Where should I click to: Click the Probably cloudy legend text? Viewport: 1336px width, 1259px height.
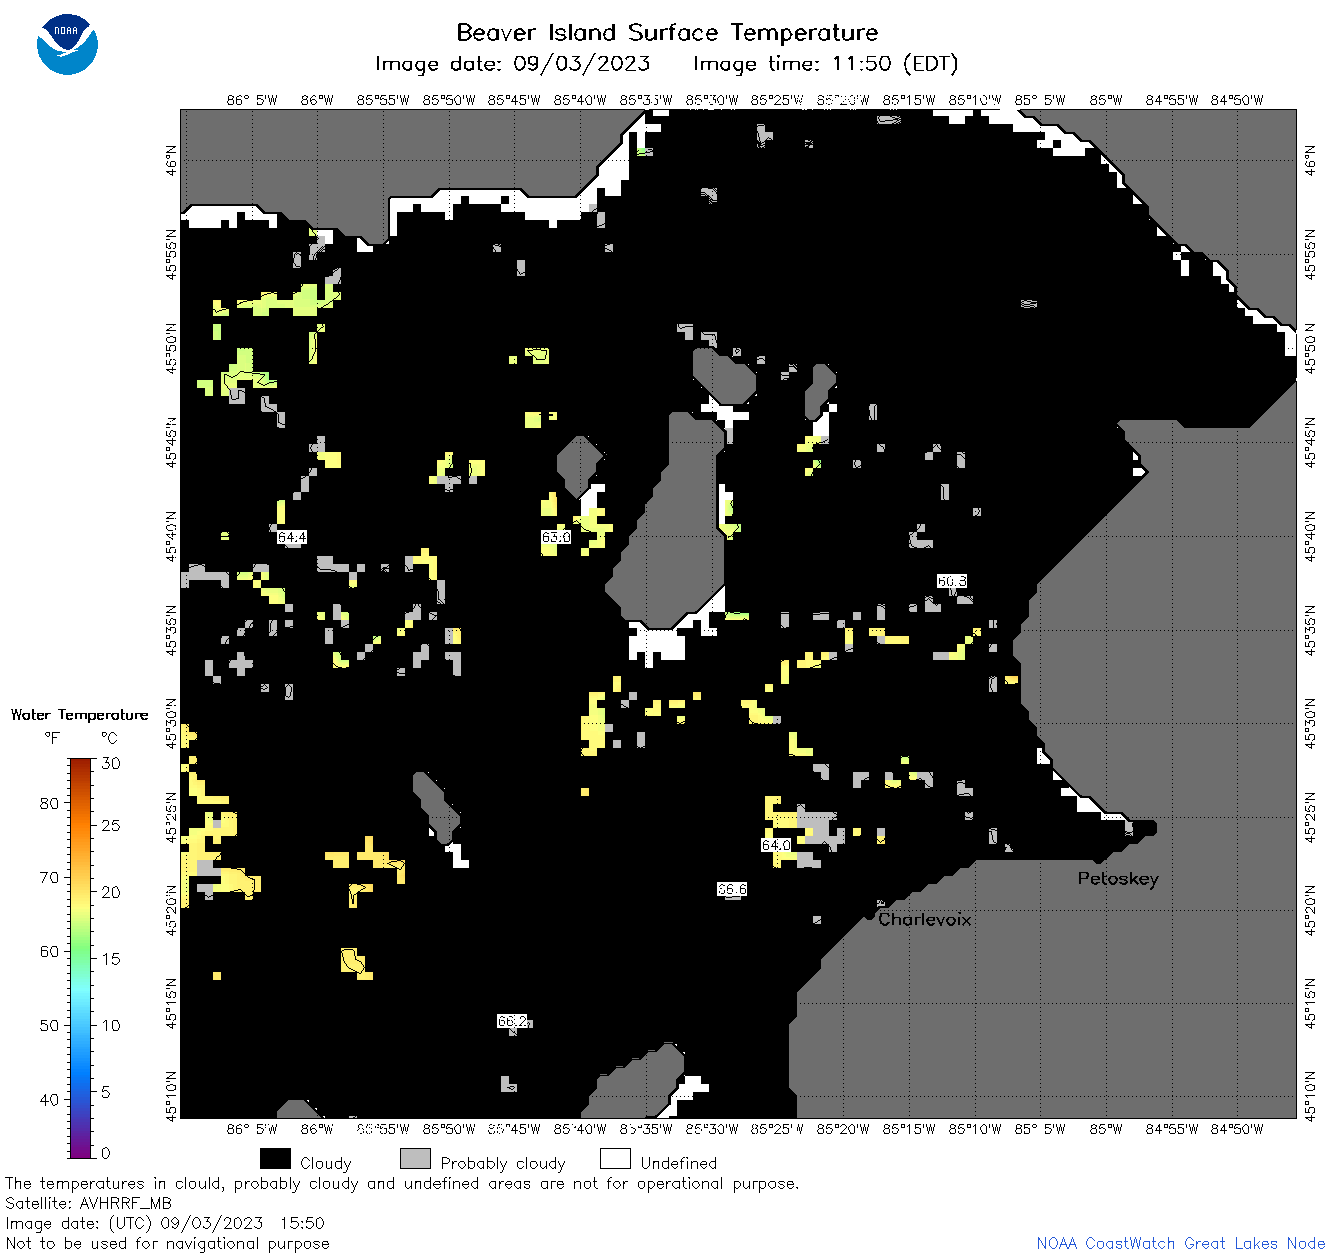(x=503, y=1163)
